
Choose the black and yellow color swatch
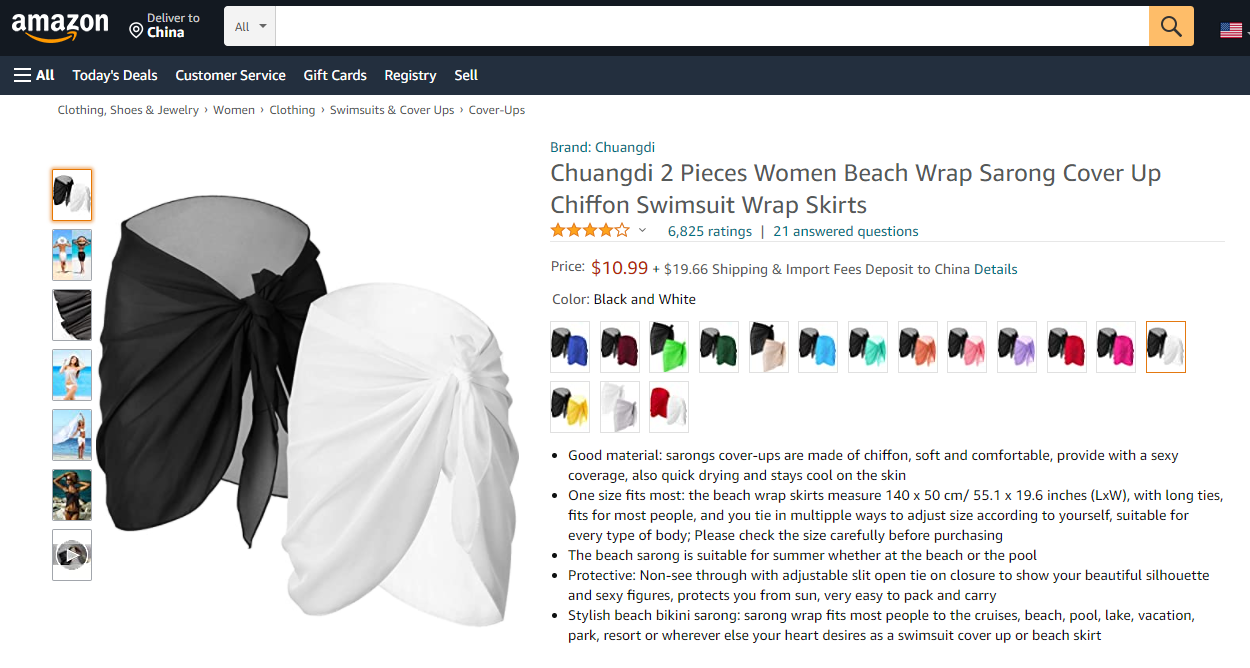[x=570, y=407]
